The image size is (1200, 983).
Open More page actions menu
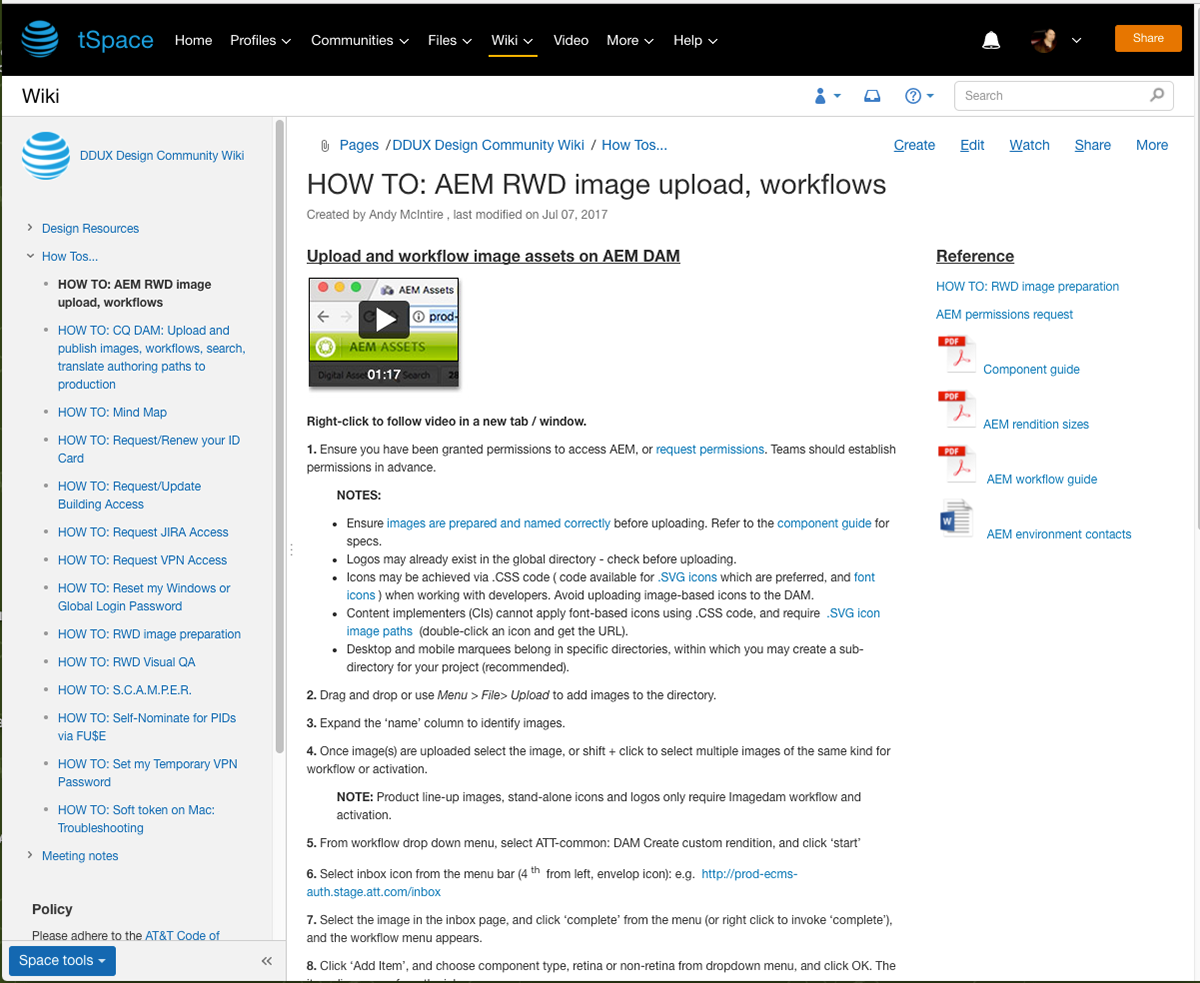point(1152,145)
